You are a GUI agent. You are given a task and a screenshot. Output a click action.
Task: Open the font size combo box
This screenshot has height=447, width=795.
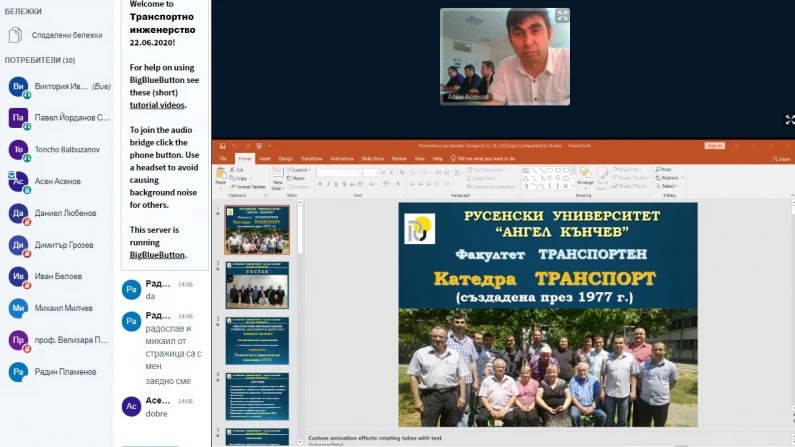[371, 173]
